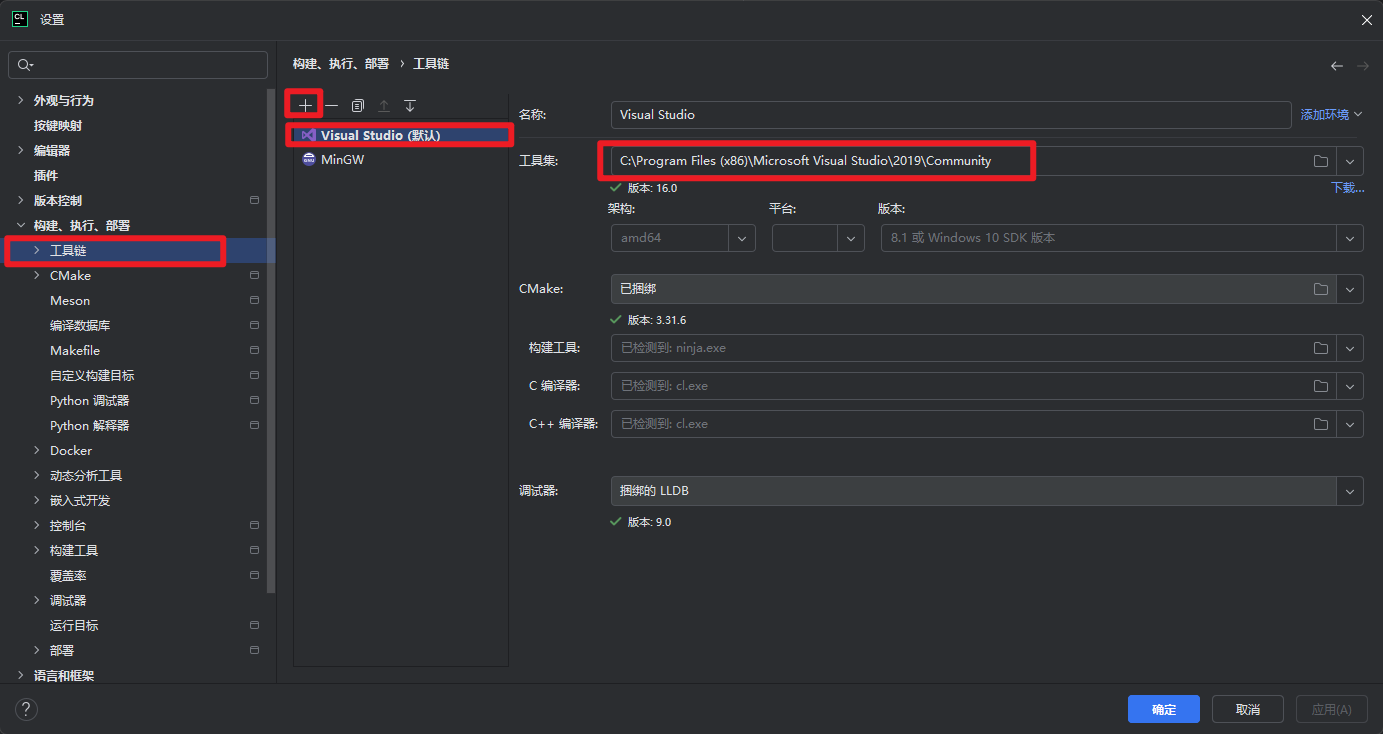Navigate back with left arrow
This screenshot has height=734, width=1383.
[1337, 66]
